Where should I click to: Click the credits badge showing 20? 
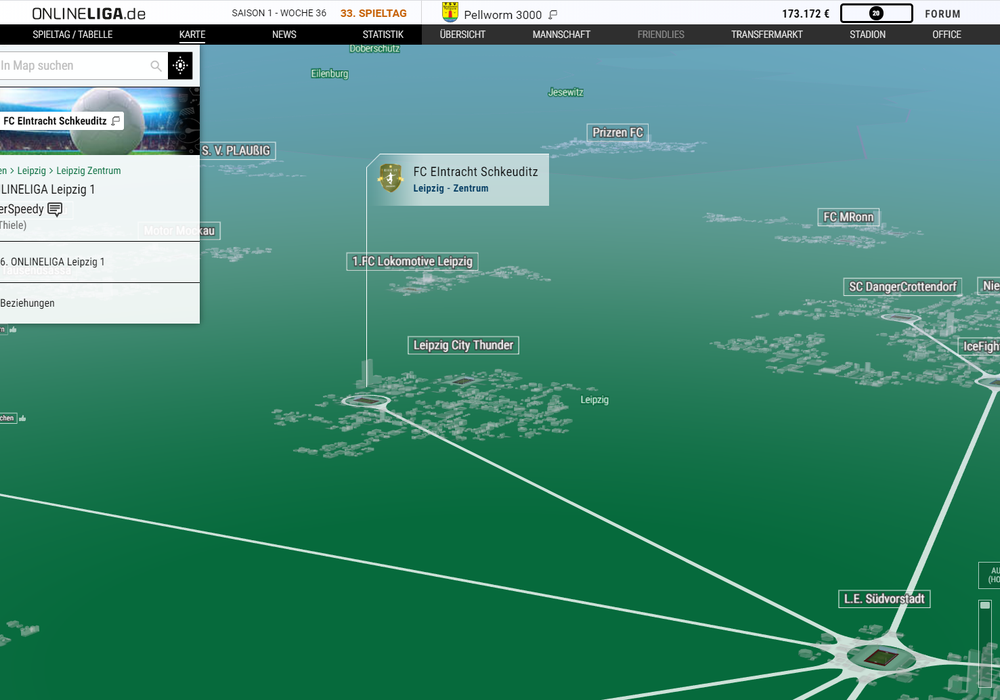[876, 13]
